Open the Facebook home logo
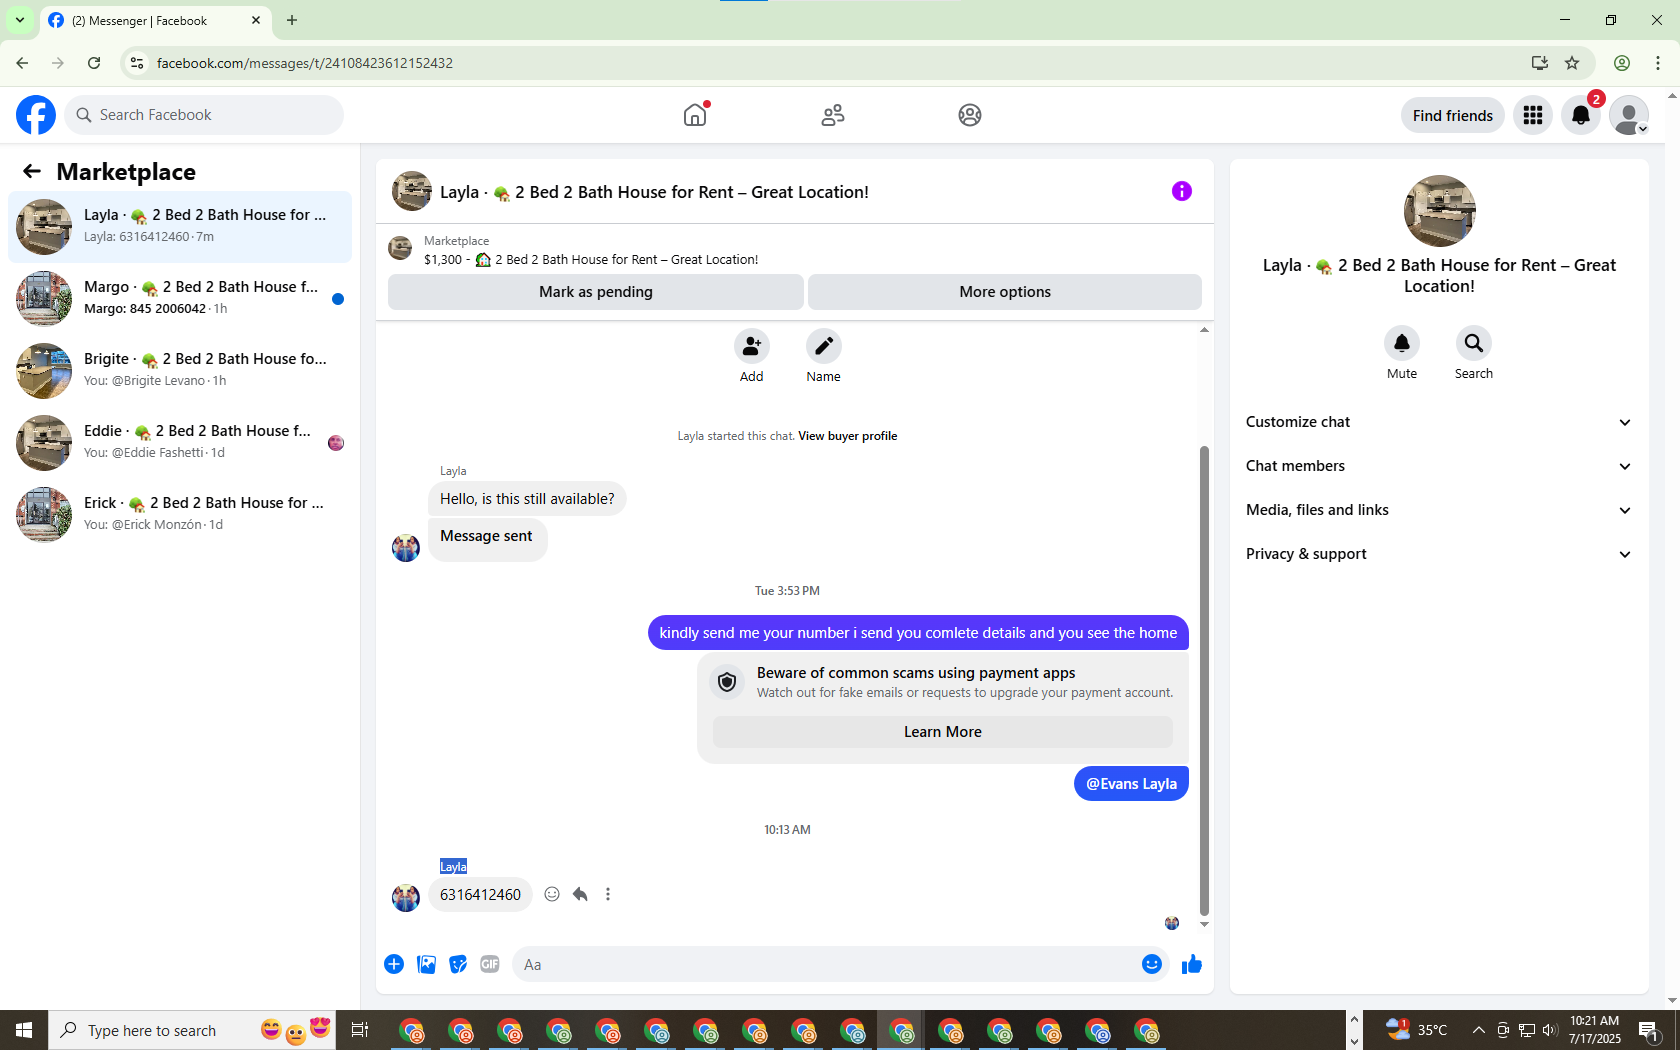 [x=36, y=115]
